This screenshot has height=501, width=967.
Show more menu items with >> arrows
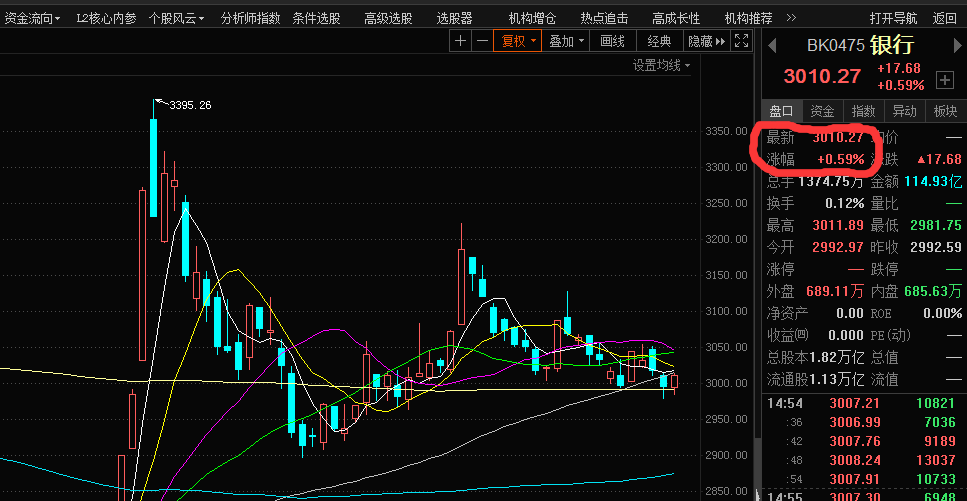point(791,18)
